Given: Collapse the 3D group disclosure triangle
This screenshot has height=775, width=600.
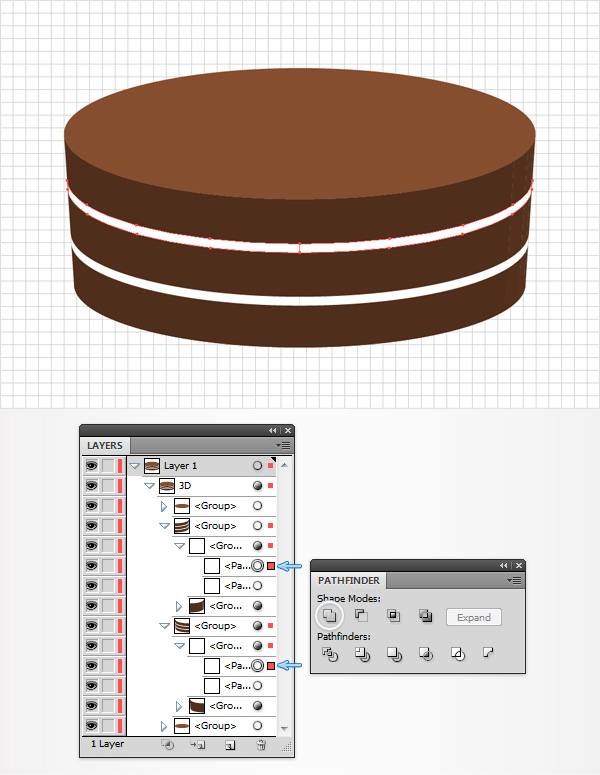Looking at the screenshot, I should [149, 486].
